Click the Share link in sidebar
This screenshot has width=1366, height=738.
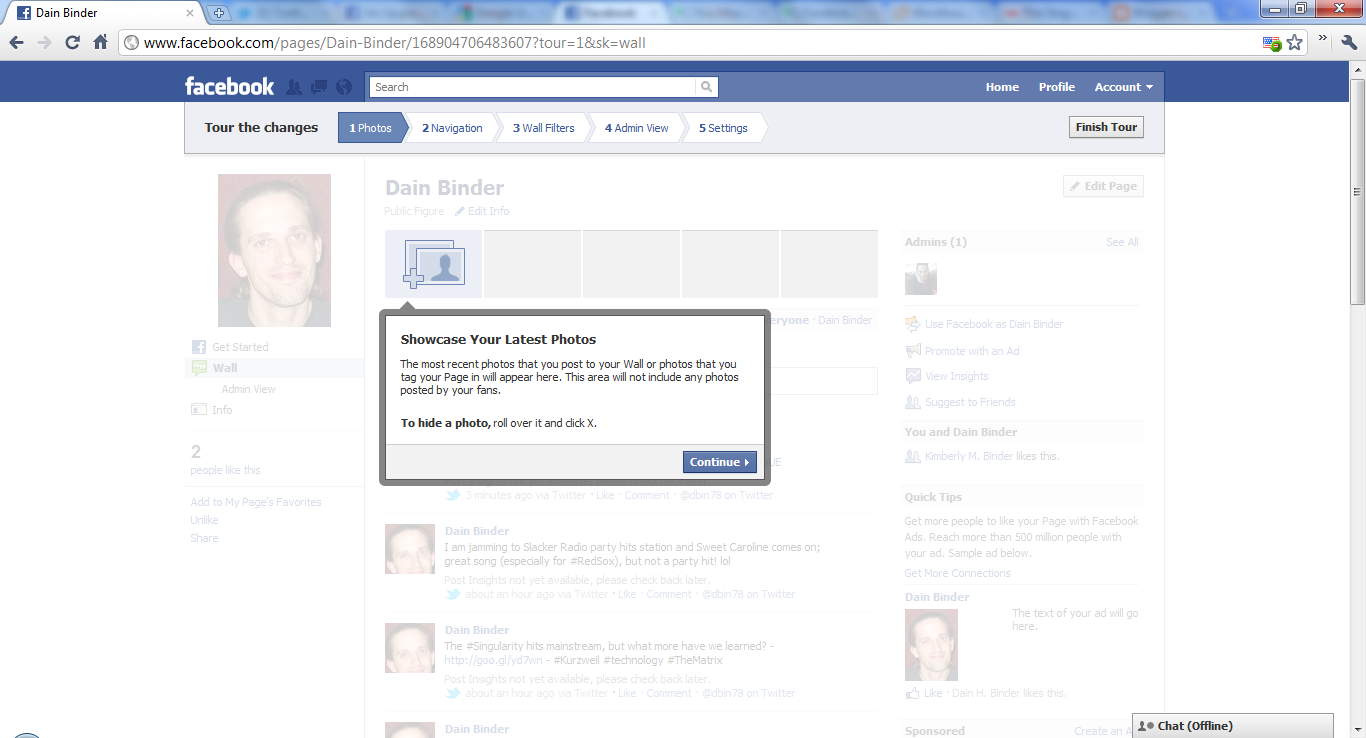pos(204,538)
